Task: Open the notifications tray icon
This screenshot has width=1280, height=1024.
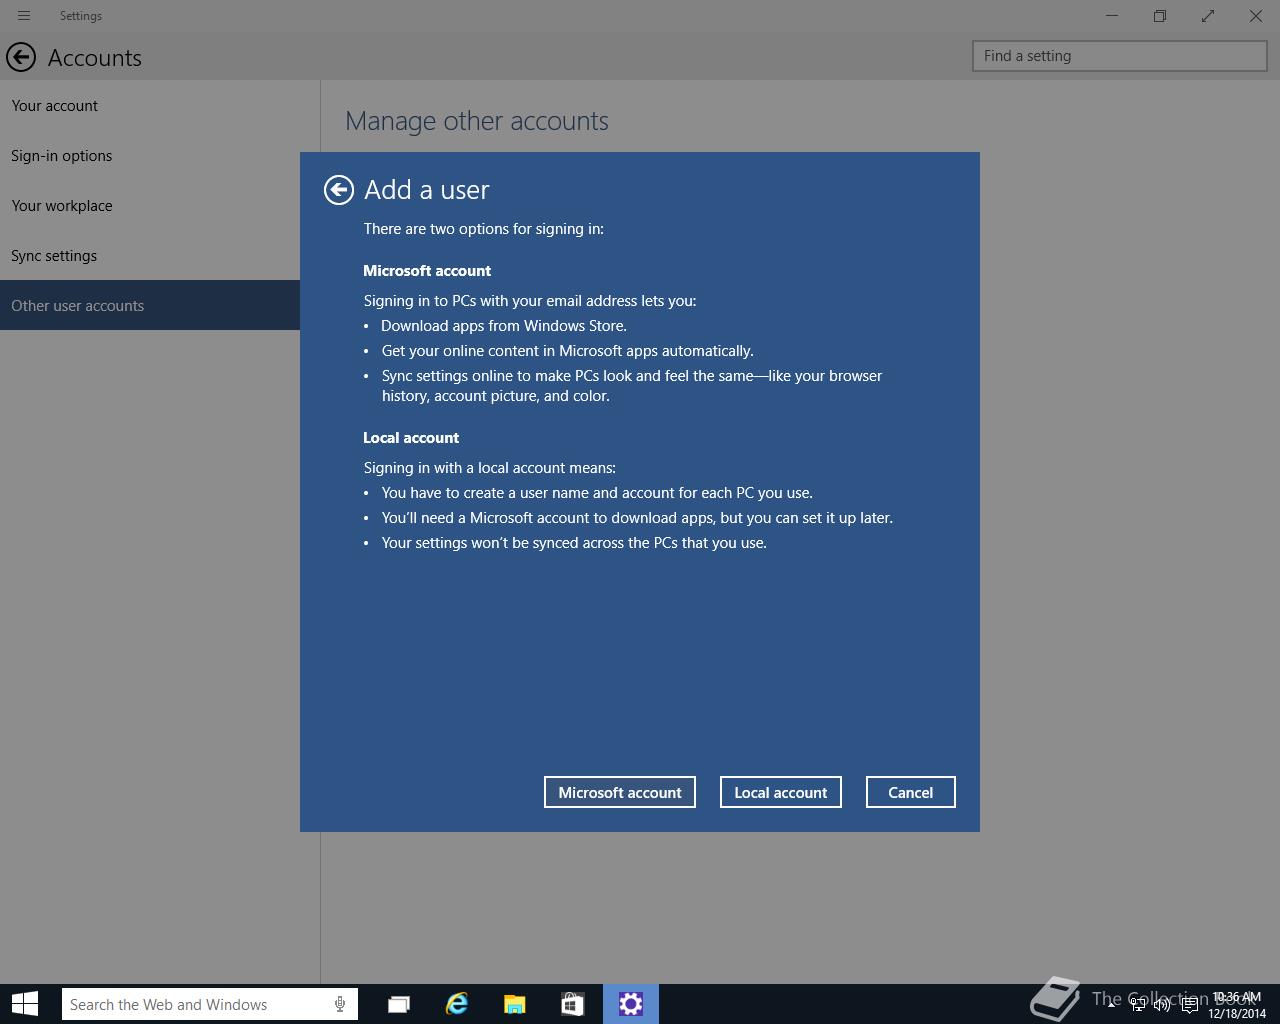Action: tap(1189, 1004)
